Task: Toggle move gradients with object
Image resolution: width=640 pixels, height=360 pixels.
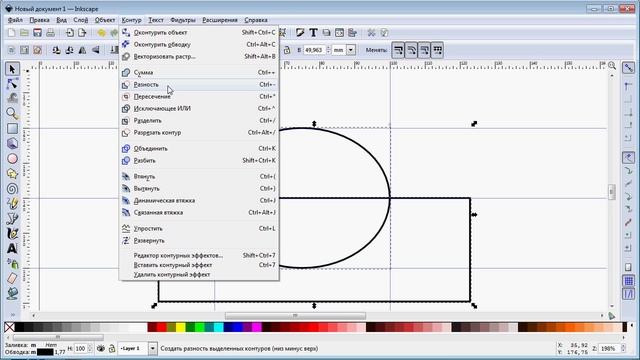Action: point(424,50)
